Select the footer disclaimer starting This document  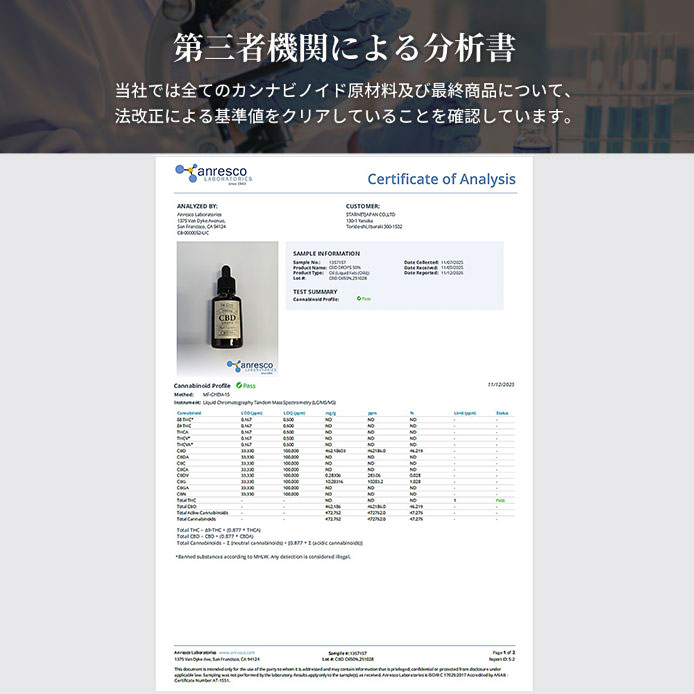pyautogui.click(x=341, y=675)
